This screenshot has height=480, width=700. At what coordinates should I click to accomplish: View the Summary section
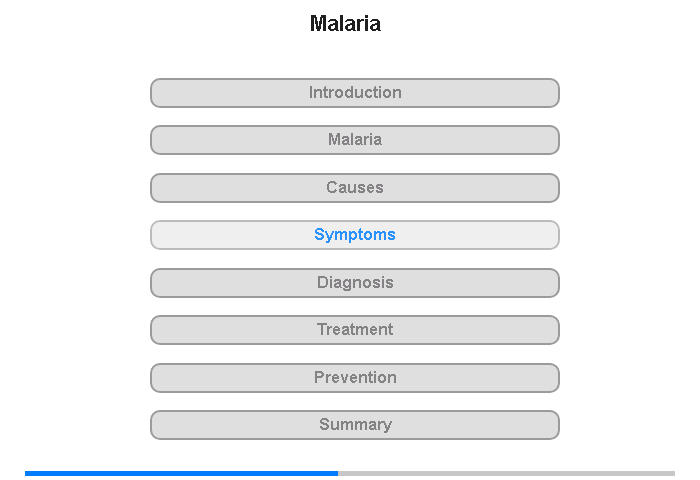[x=355, y=425]
